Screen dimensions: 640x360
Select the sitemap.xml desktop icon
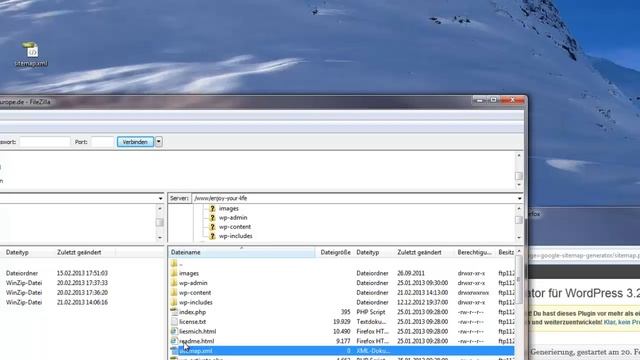pos(31,54)
